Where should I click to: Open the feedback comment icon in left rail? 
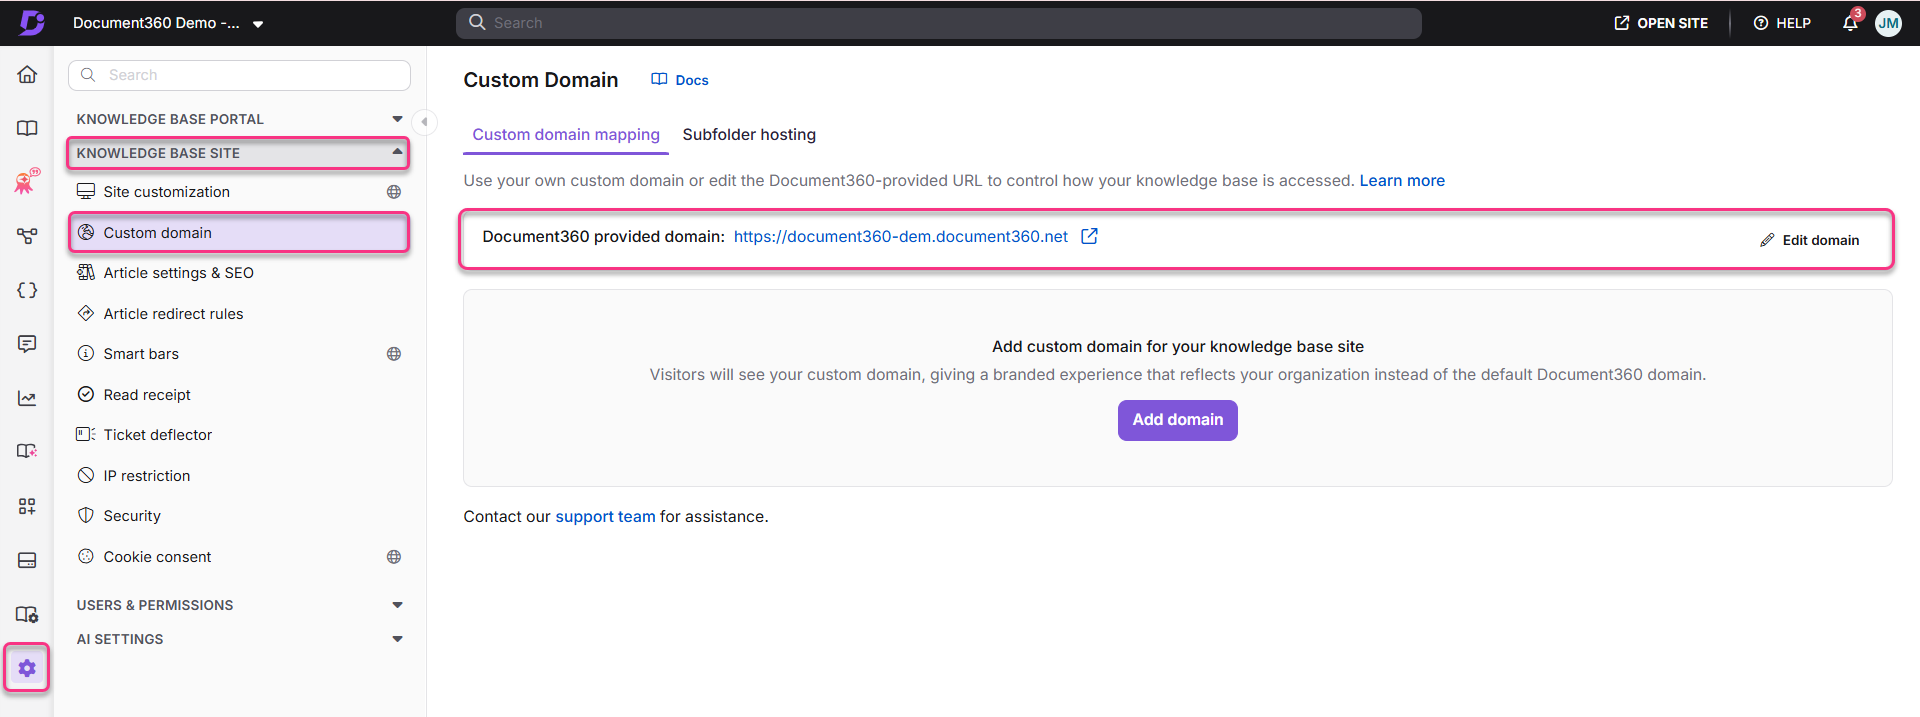coord(27,344)
